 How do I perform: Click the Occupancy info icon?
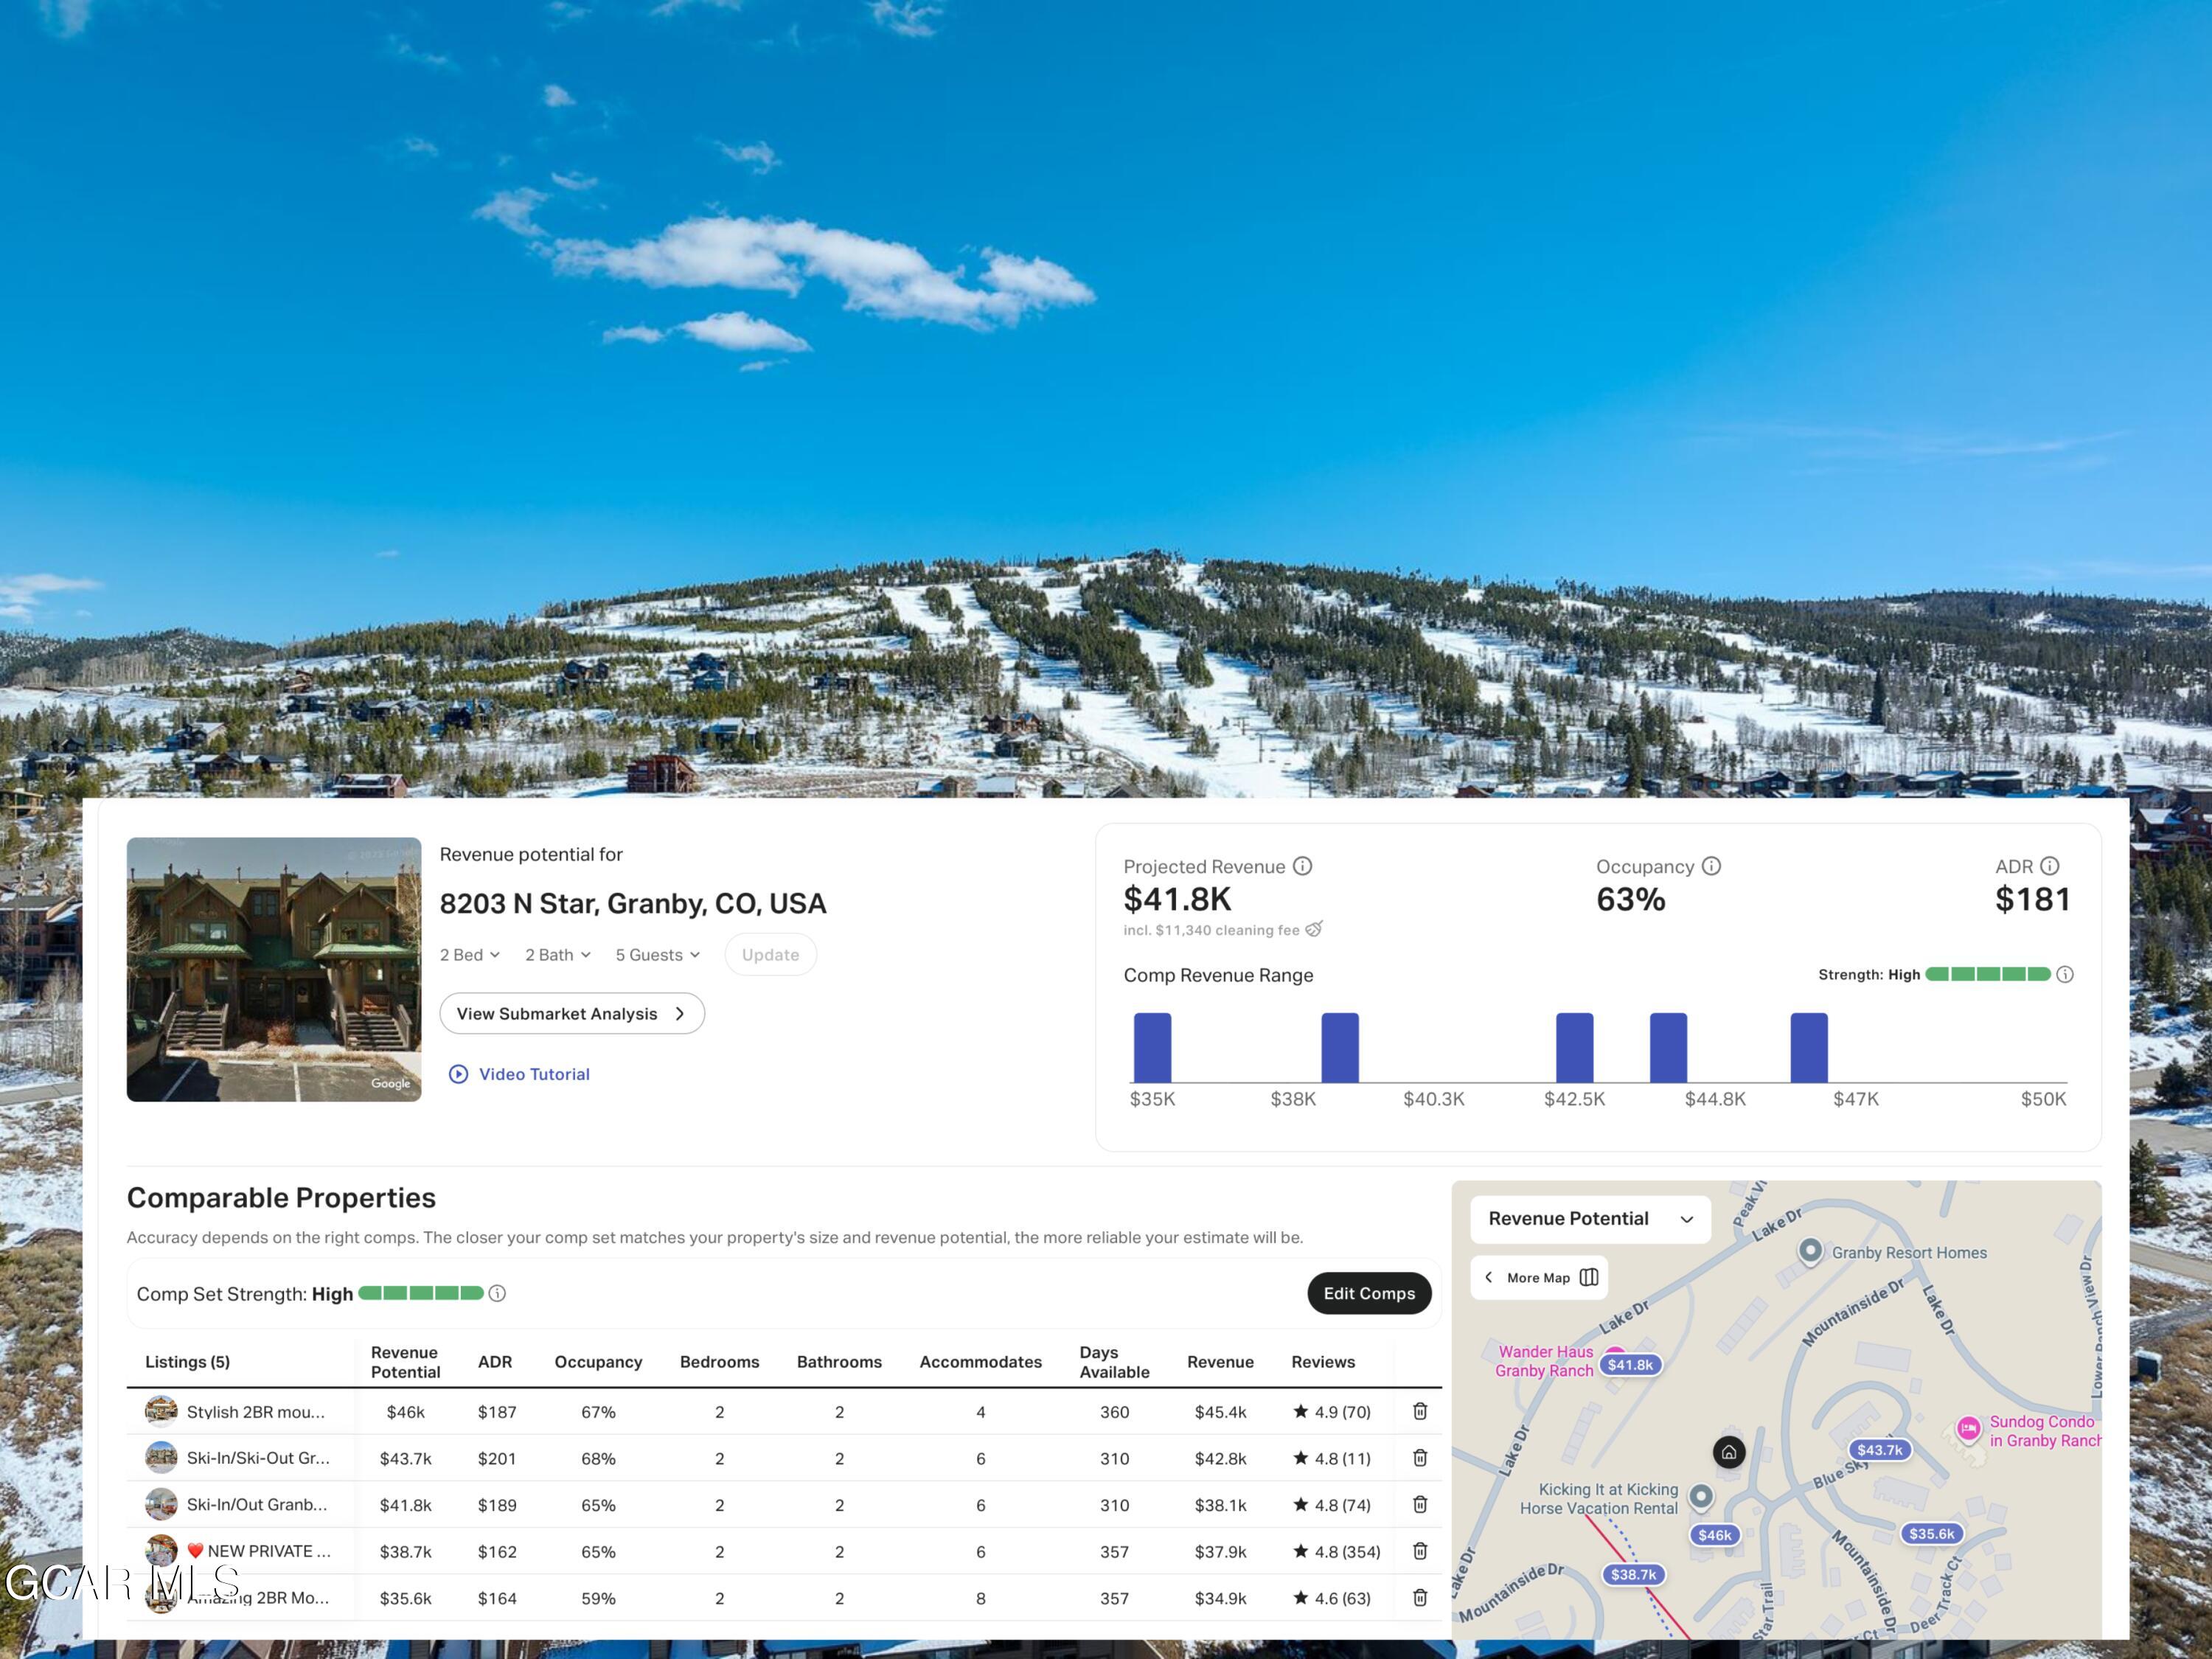pyautogui.click(x=1711, y=866)
